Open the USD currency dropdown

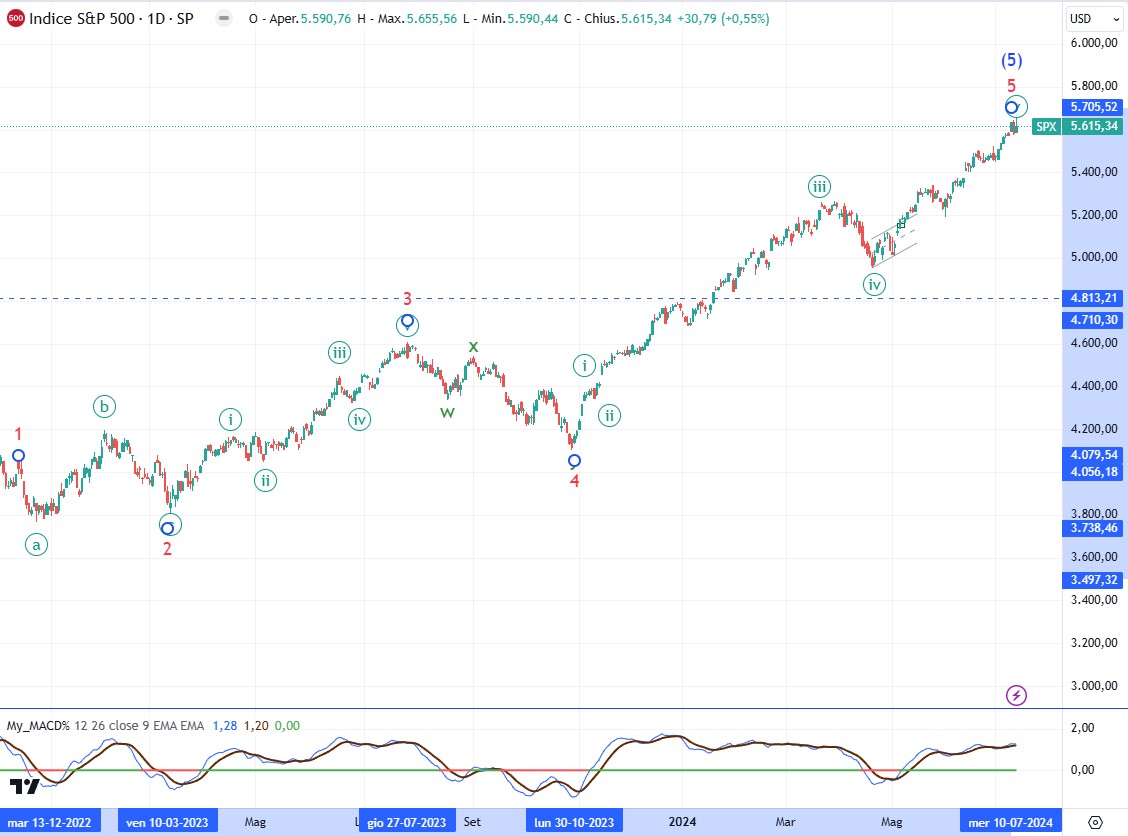pyautogui.click(x=1094, y=19)
